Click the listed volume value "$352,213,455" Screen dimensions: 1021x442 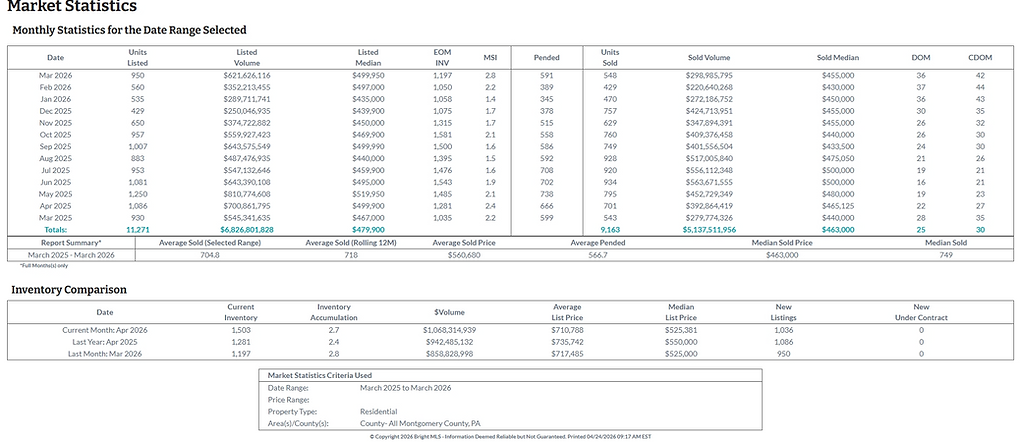247,87
